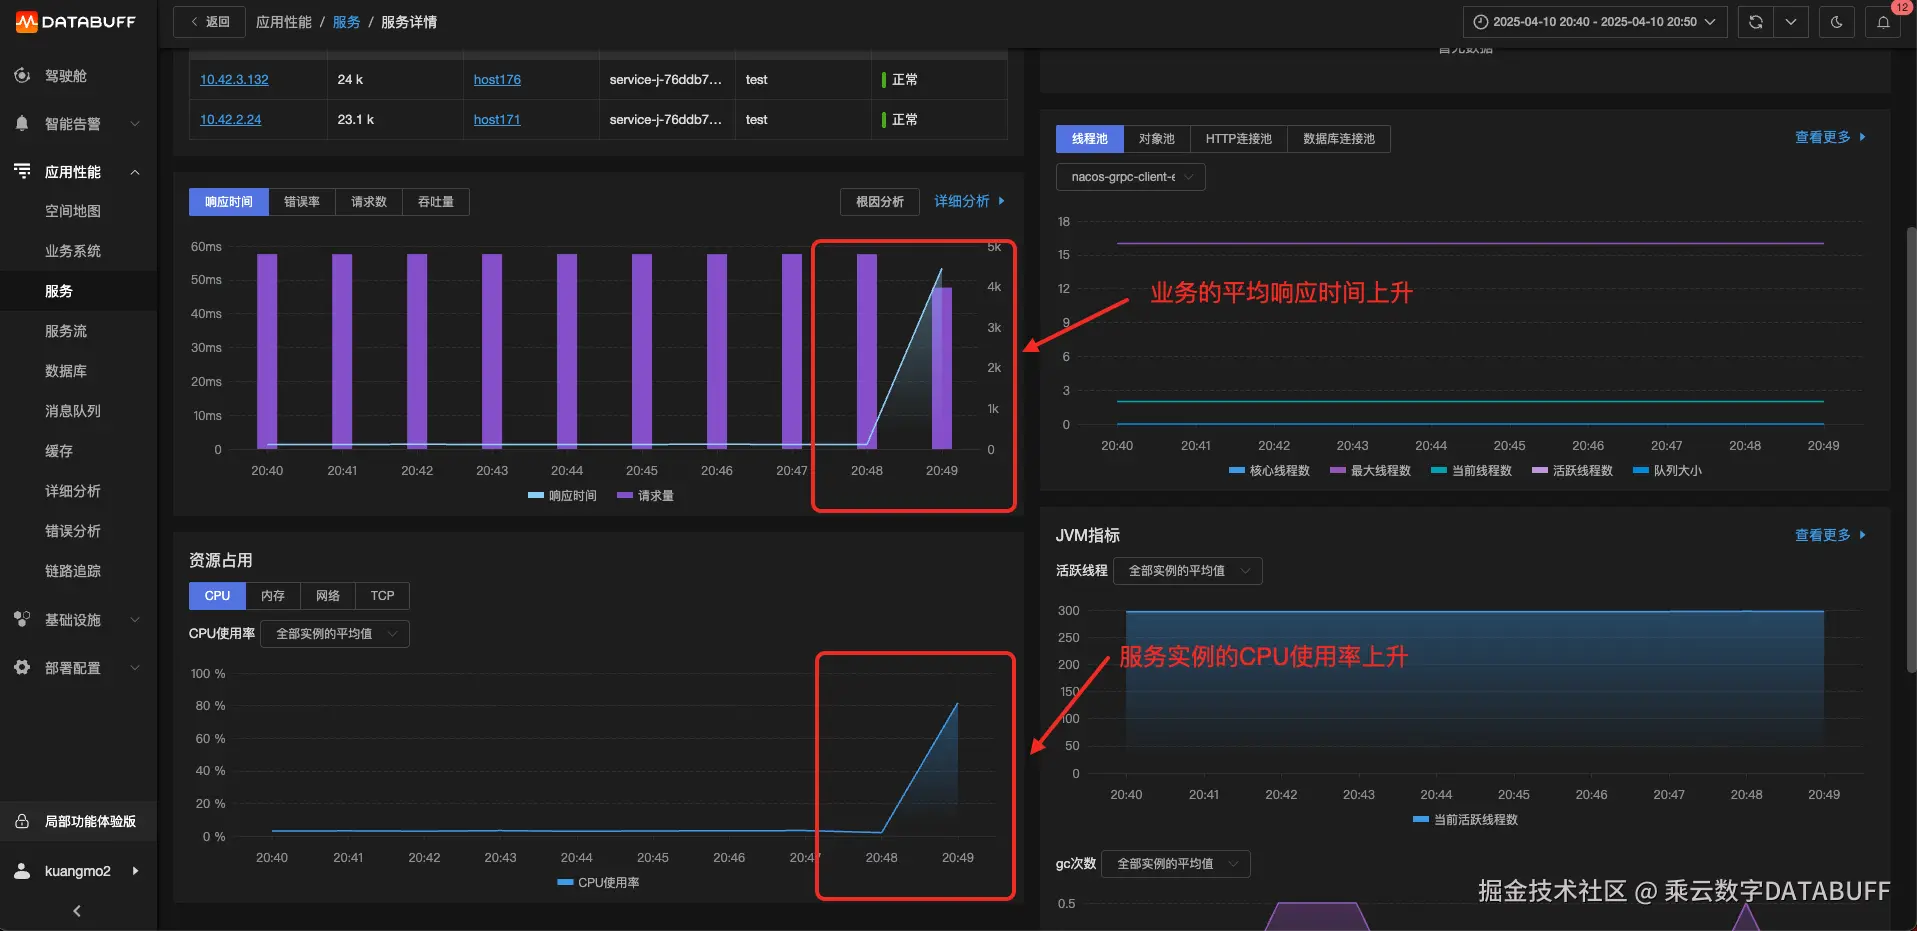This screenshot has height=931, width=1917.
Task: Open nacos-grpc-client thread pool dropdown
Action: coord(1130,177)
